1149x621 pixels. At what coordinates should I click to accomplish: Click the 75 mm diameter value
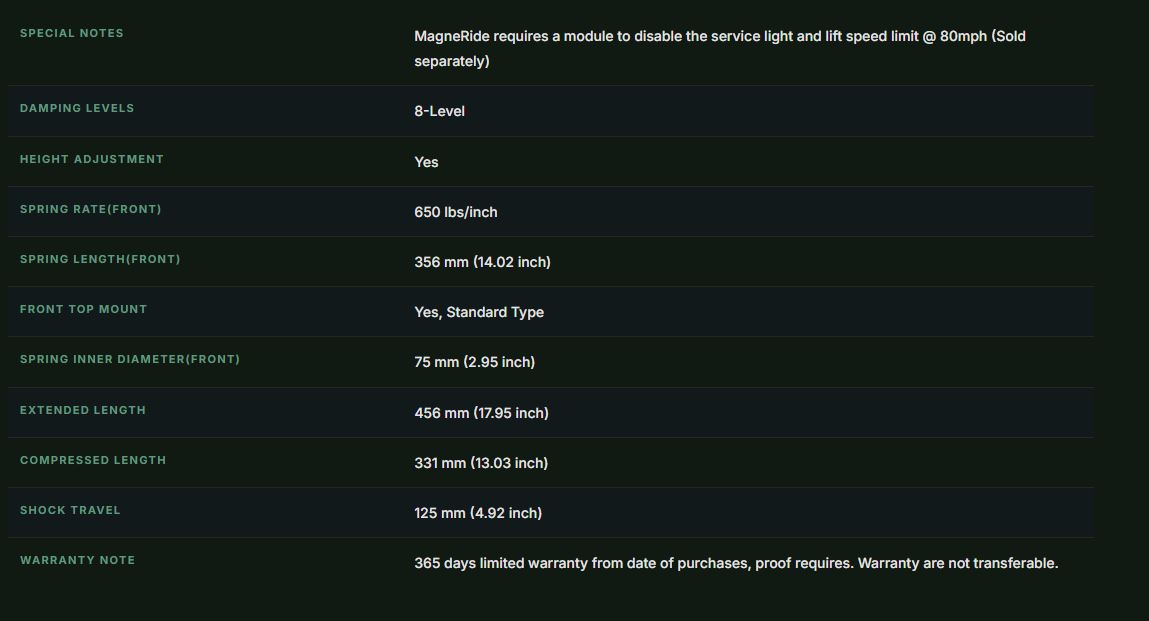tap(474, 361)
